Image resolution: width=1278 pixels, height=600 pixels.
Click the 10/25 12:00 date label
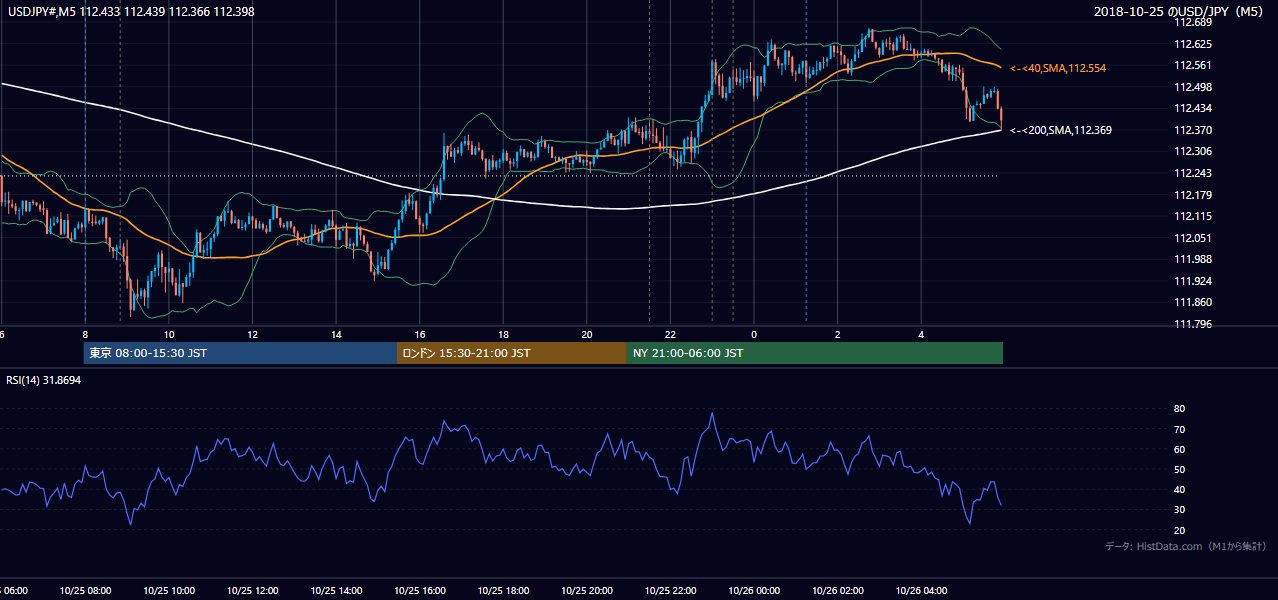pos(252,591)
